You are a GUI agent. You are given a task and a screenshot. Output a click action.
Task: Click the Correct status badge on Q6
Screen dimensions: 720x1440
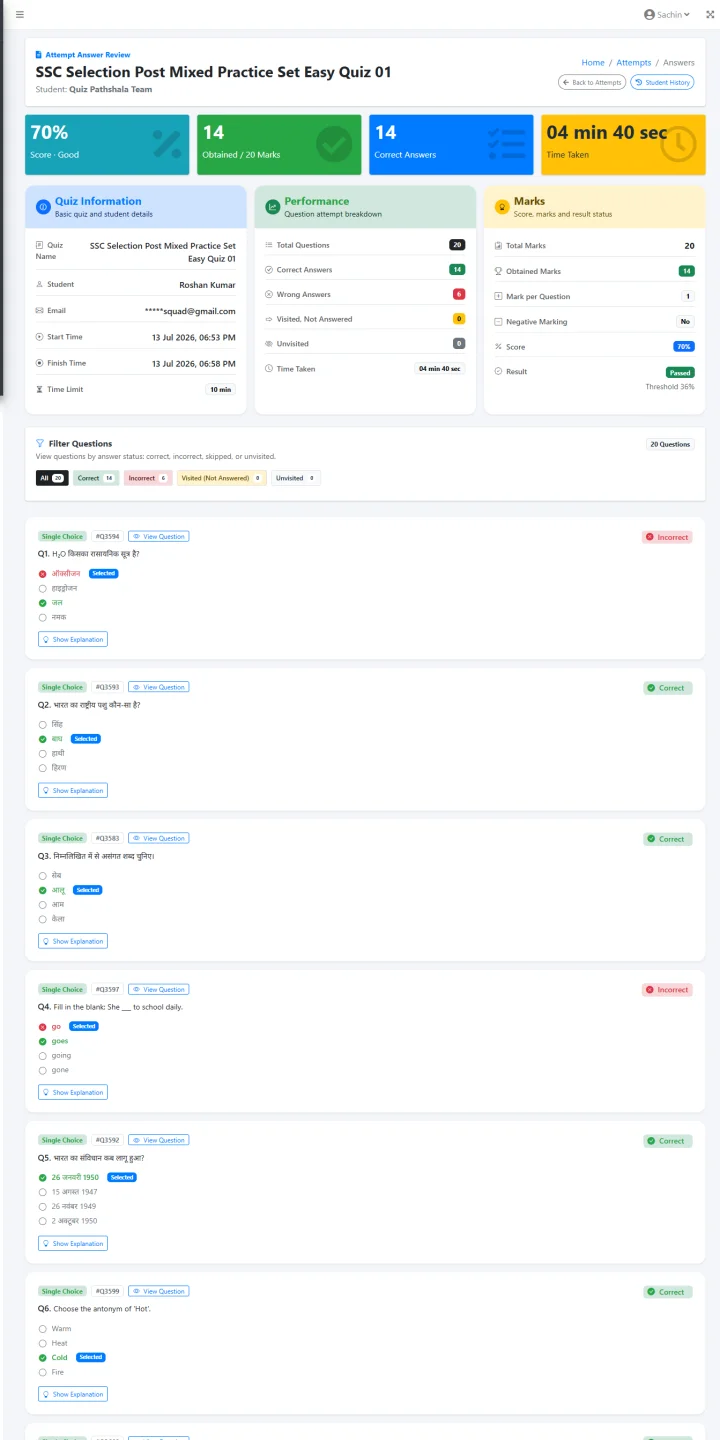tap(668, 1292)
